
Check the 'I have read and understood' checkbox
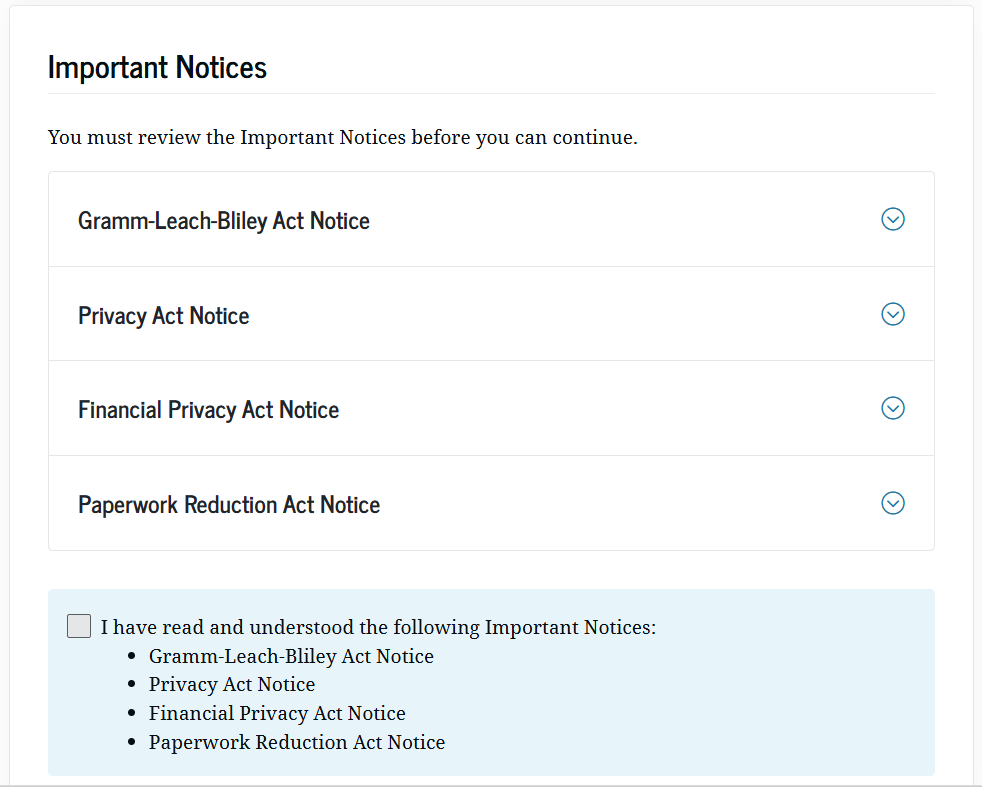coord(79,626)
